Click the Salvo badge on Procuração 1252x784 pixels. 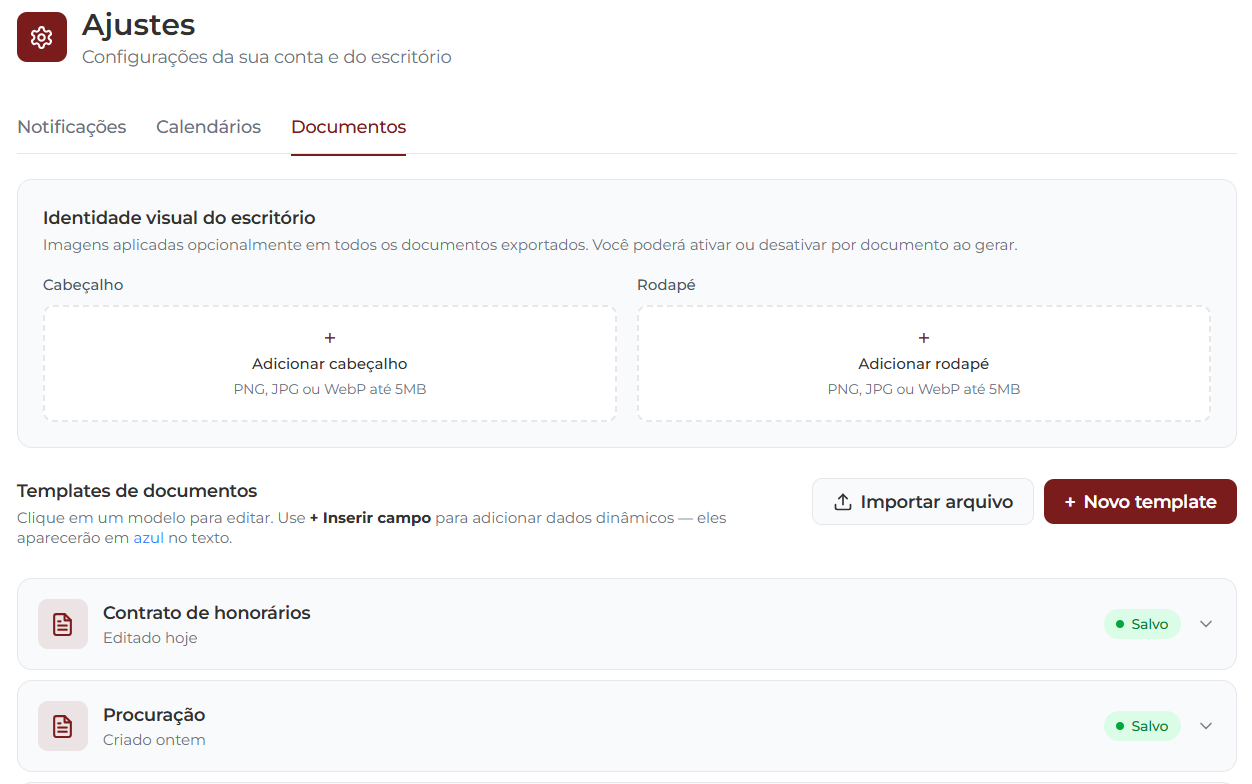coord(1142,726)
